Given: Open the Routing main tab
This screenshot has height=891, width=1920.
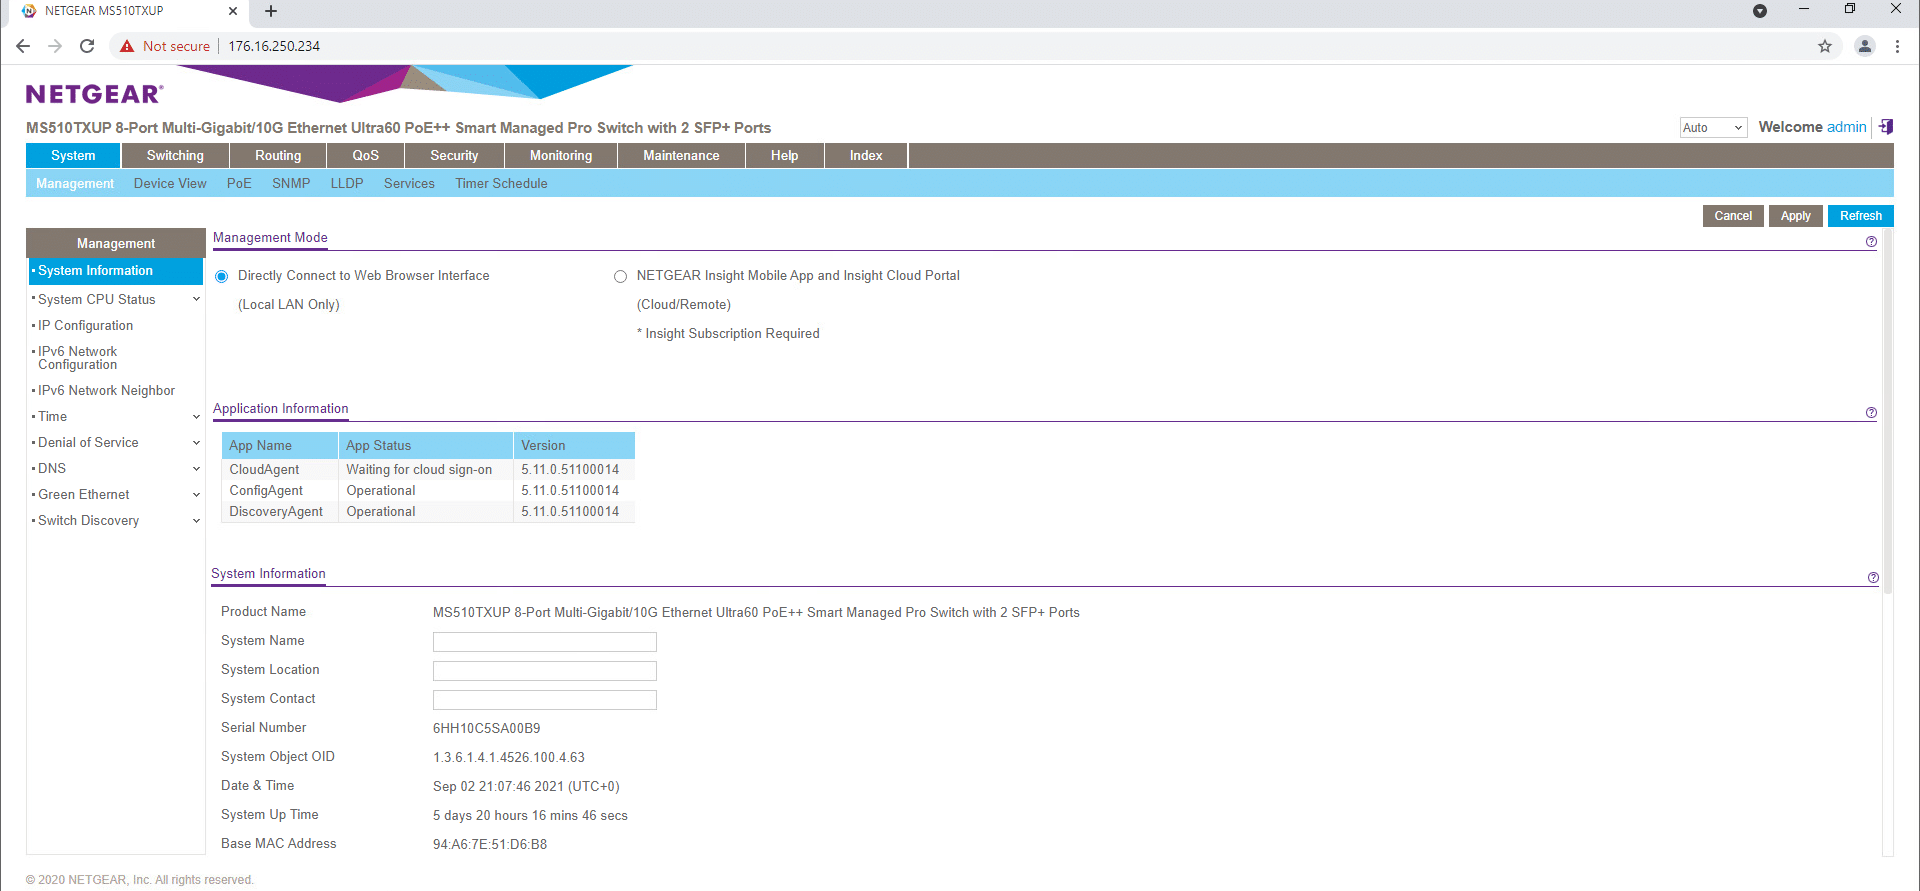Looking at the screenshot, I should [x=278, y=156].
